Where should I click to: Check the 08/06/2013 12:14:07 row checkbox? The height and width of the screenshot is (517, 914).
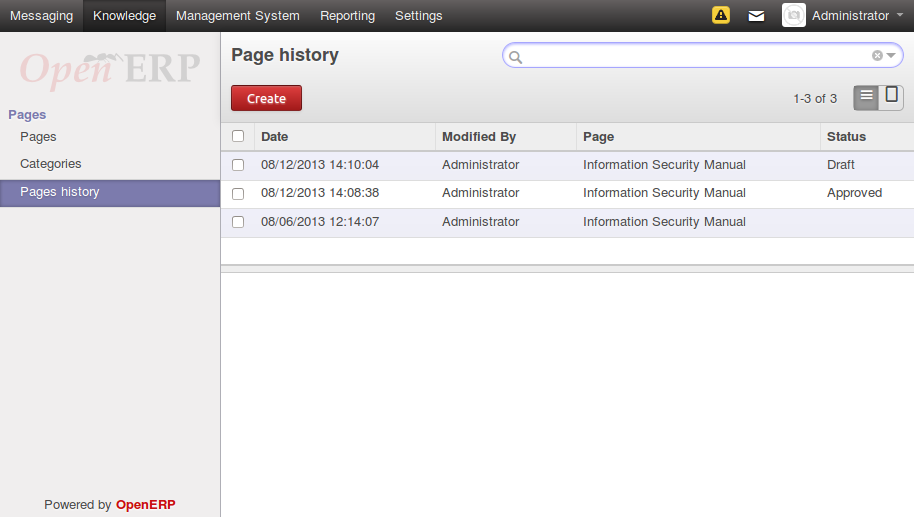(x=238, y=222)
